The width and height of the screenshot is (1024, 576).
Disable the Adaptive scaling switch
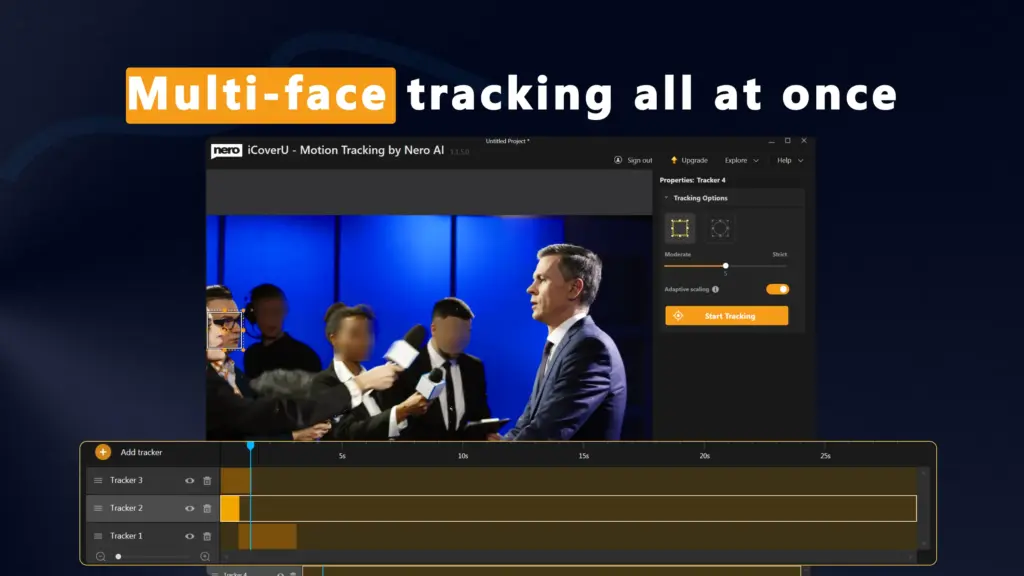(x=777, y=289)
